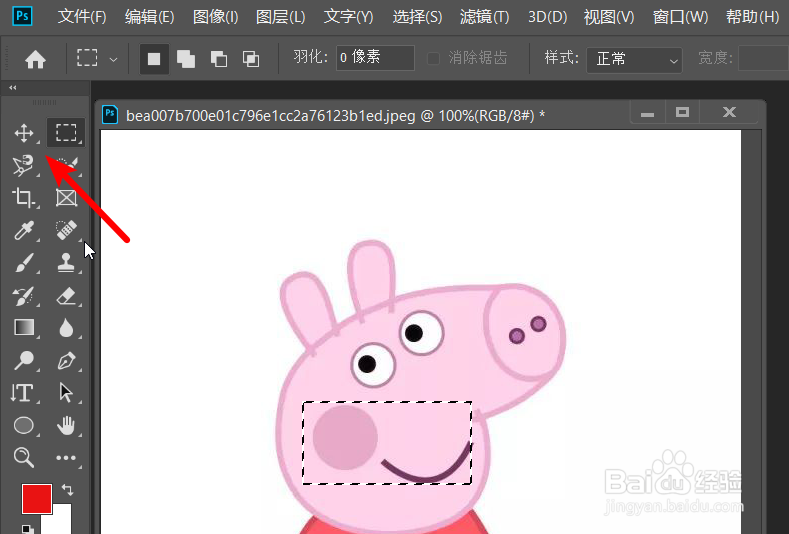Click the red foreground color swatch

pos(37,499)
